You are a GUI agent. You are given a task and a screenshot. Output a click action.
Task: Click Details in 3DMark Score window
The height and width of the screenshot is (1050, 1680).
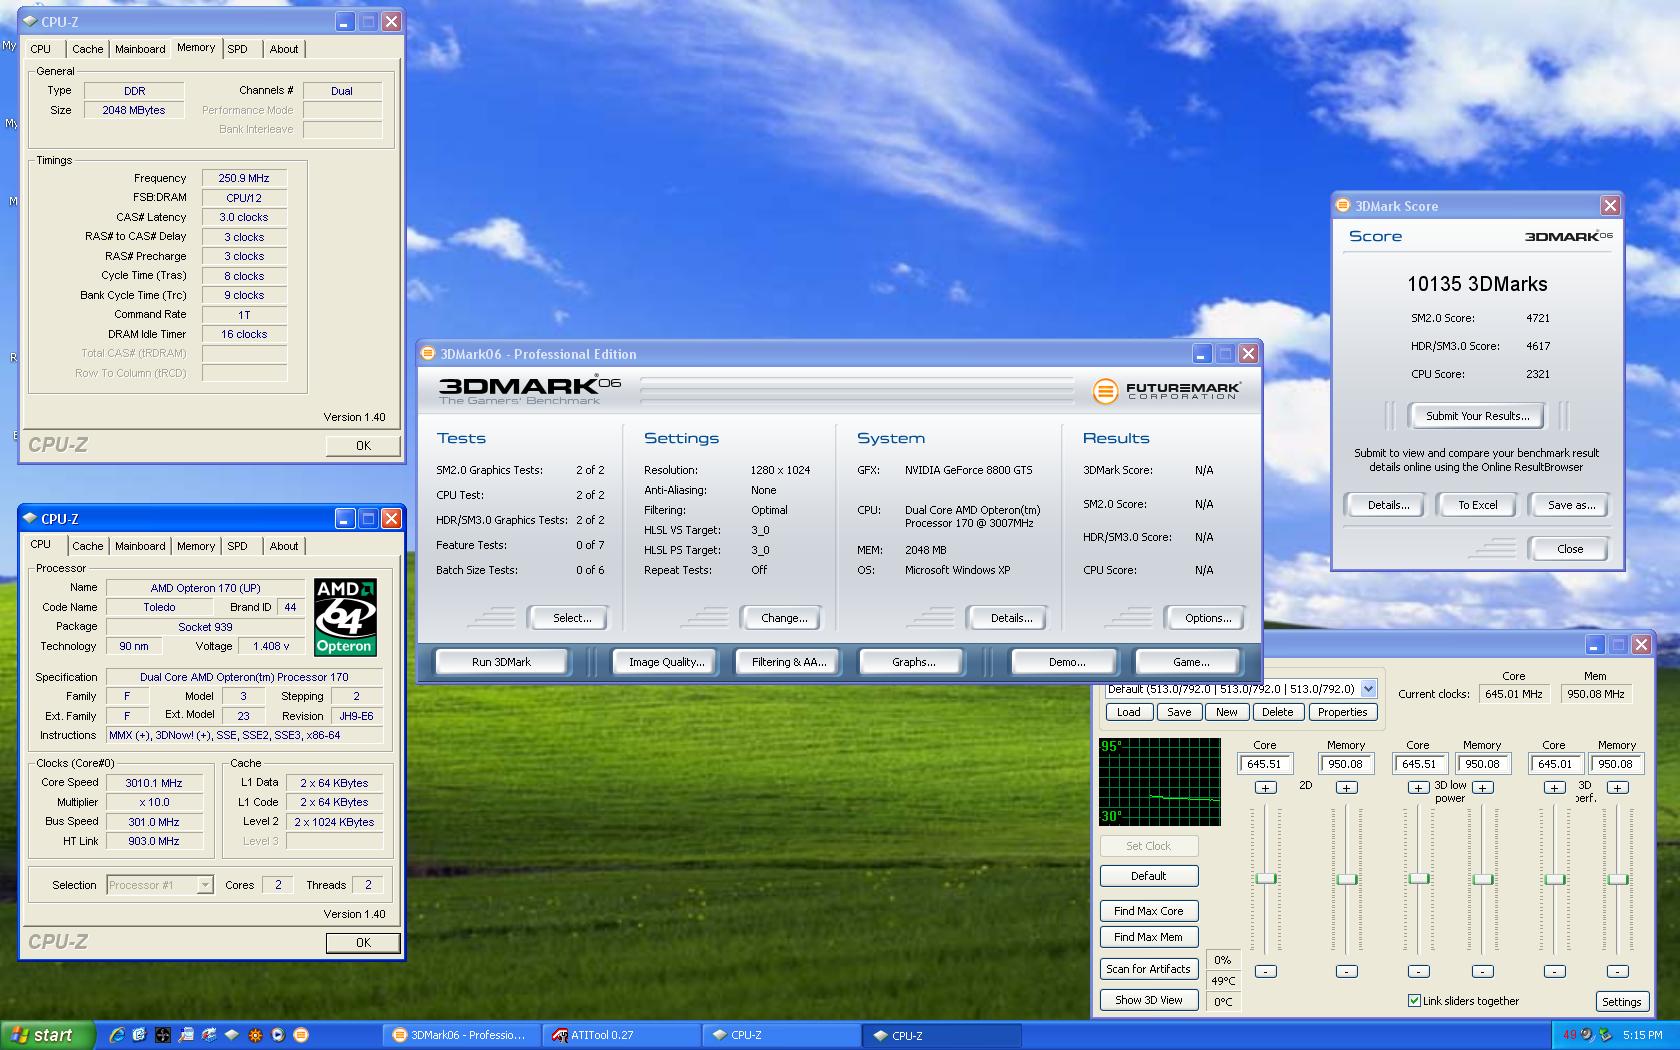1388,505
